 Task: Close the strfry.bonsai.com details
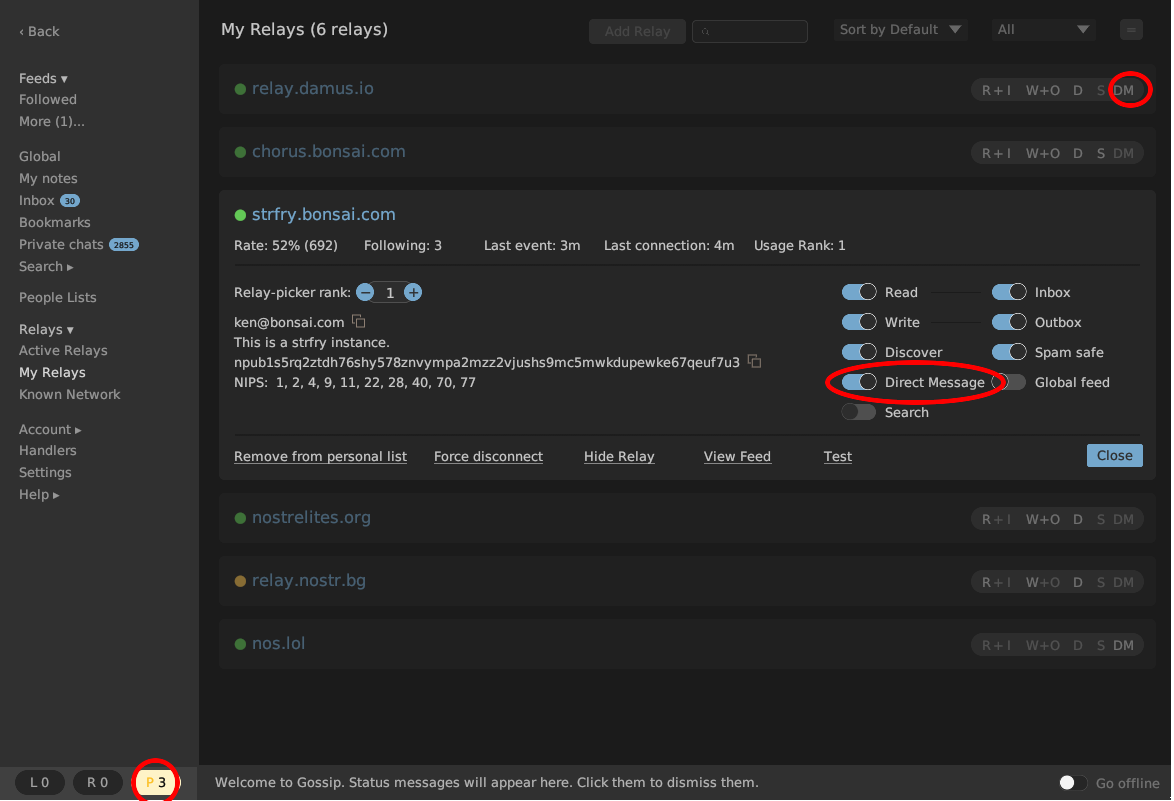point(1114,455)
